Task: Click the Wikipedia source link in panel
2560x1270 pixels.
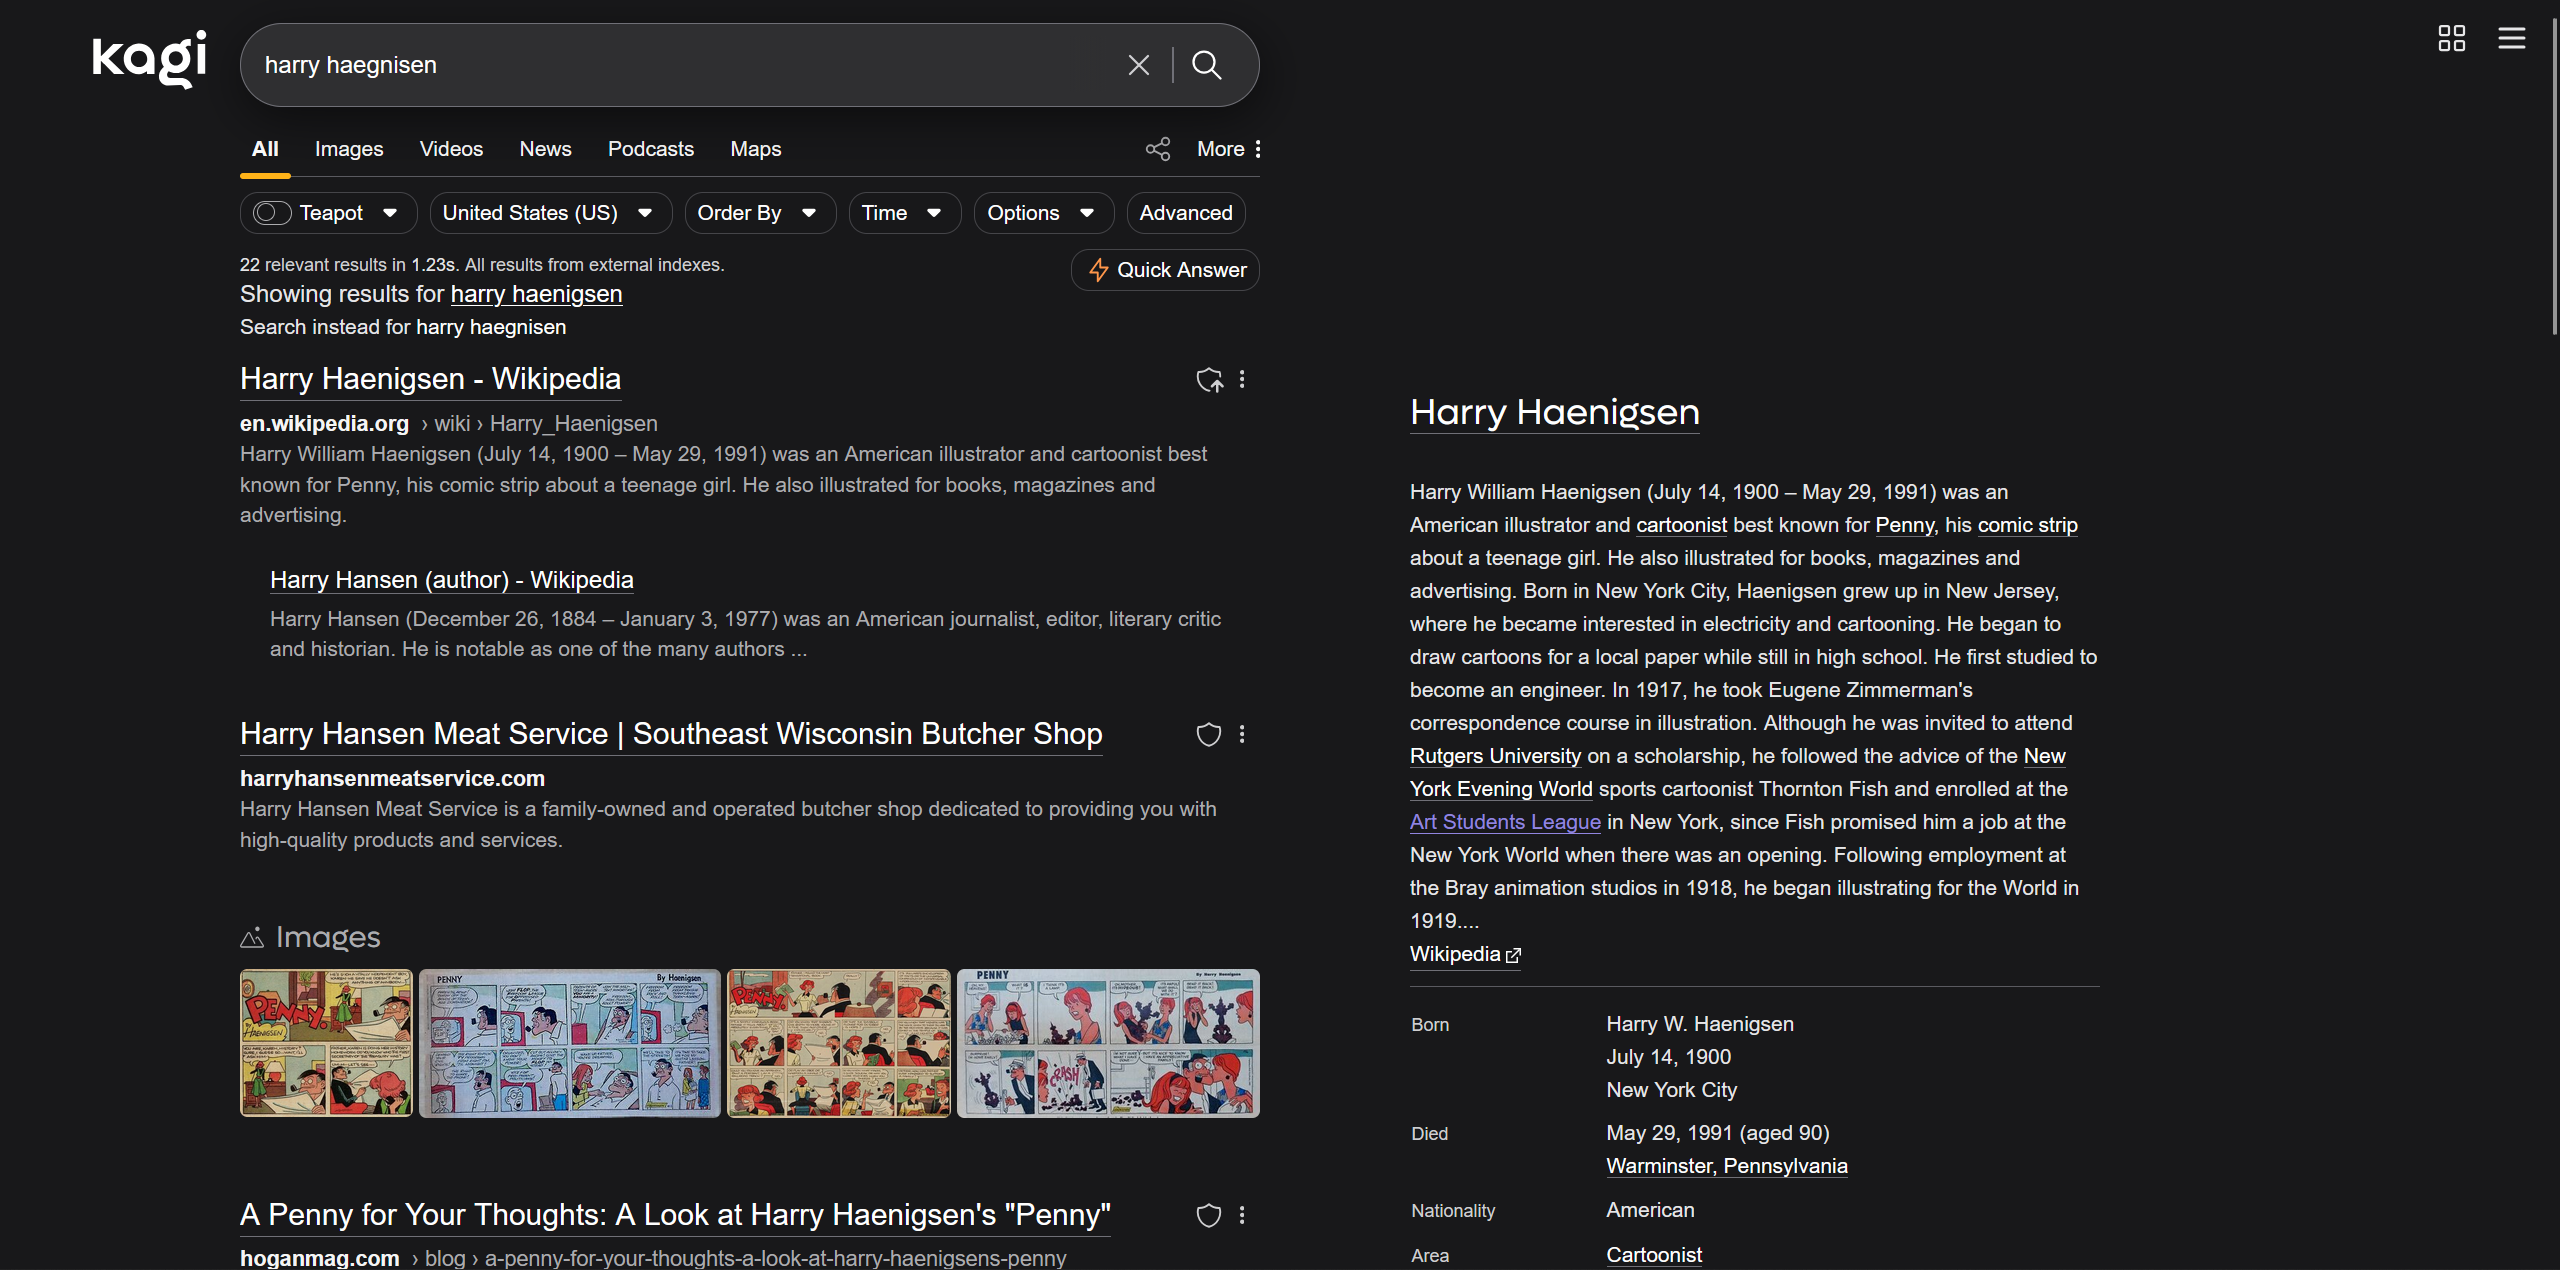Action: click(x=1465, y=954)
